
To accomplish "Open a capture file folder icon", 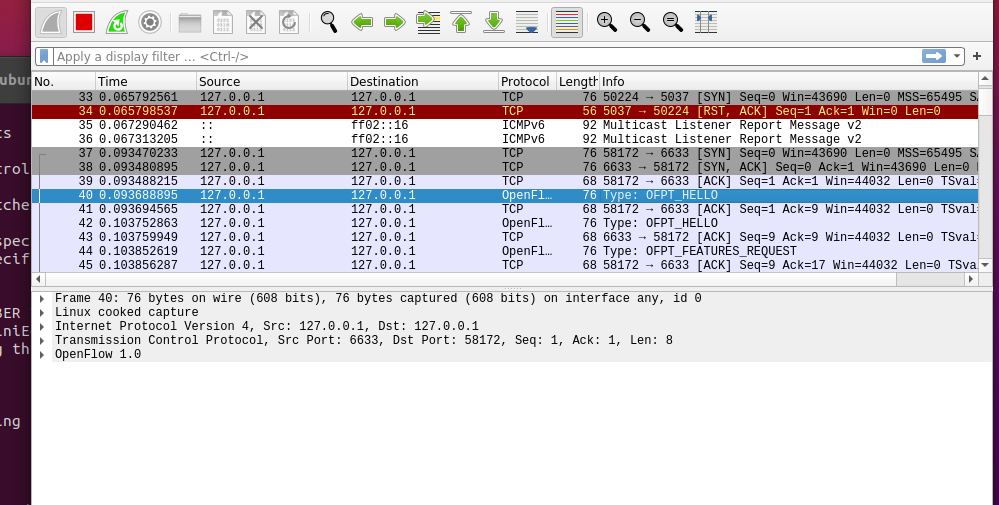I will 190,22.
